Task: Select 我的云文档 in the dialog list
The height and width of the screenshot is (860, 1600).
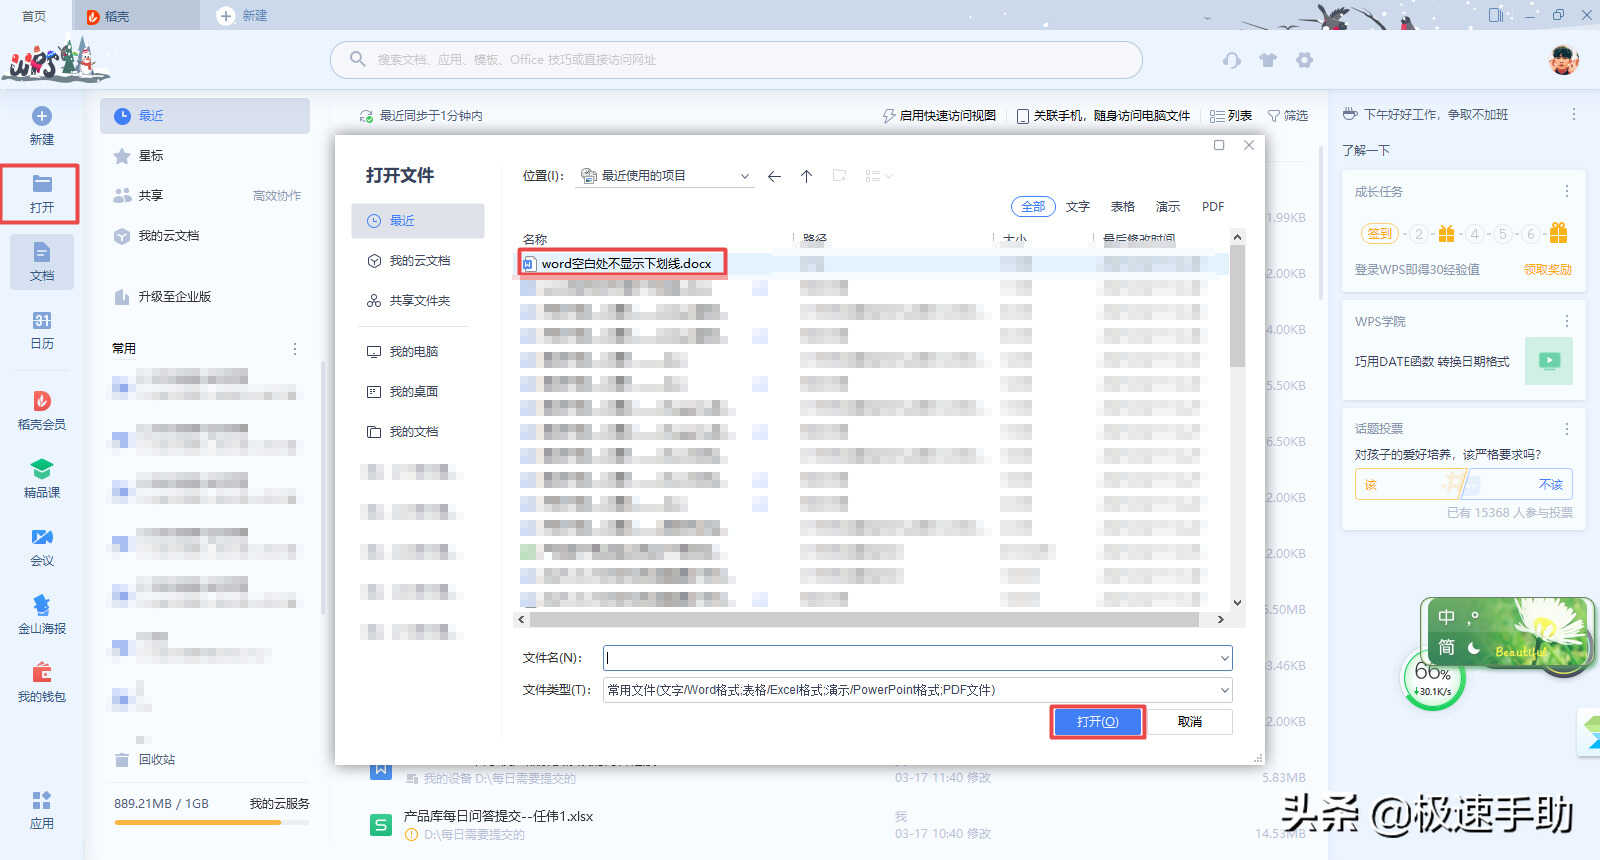Action: 418,260
